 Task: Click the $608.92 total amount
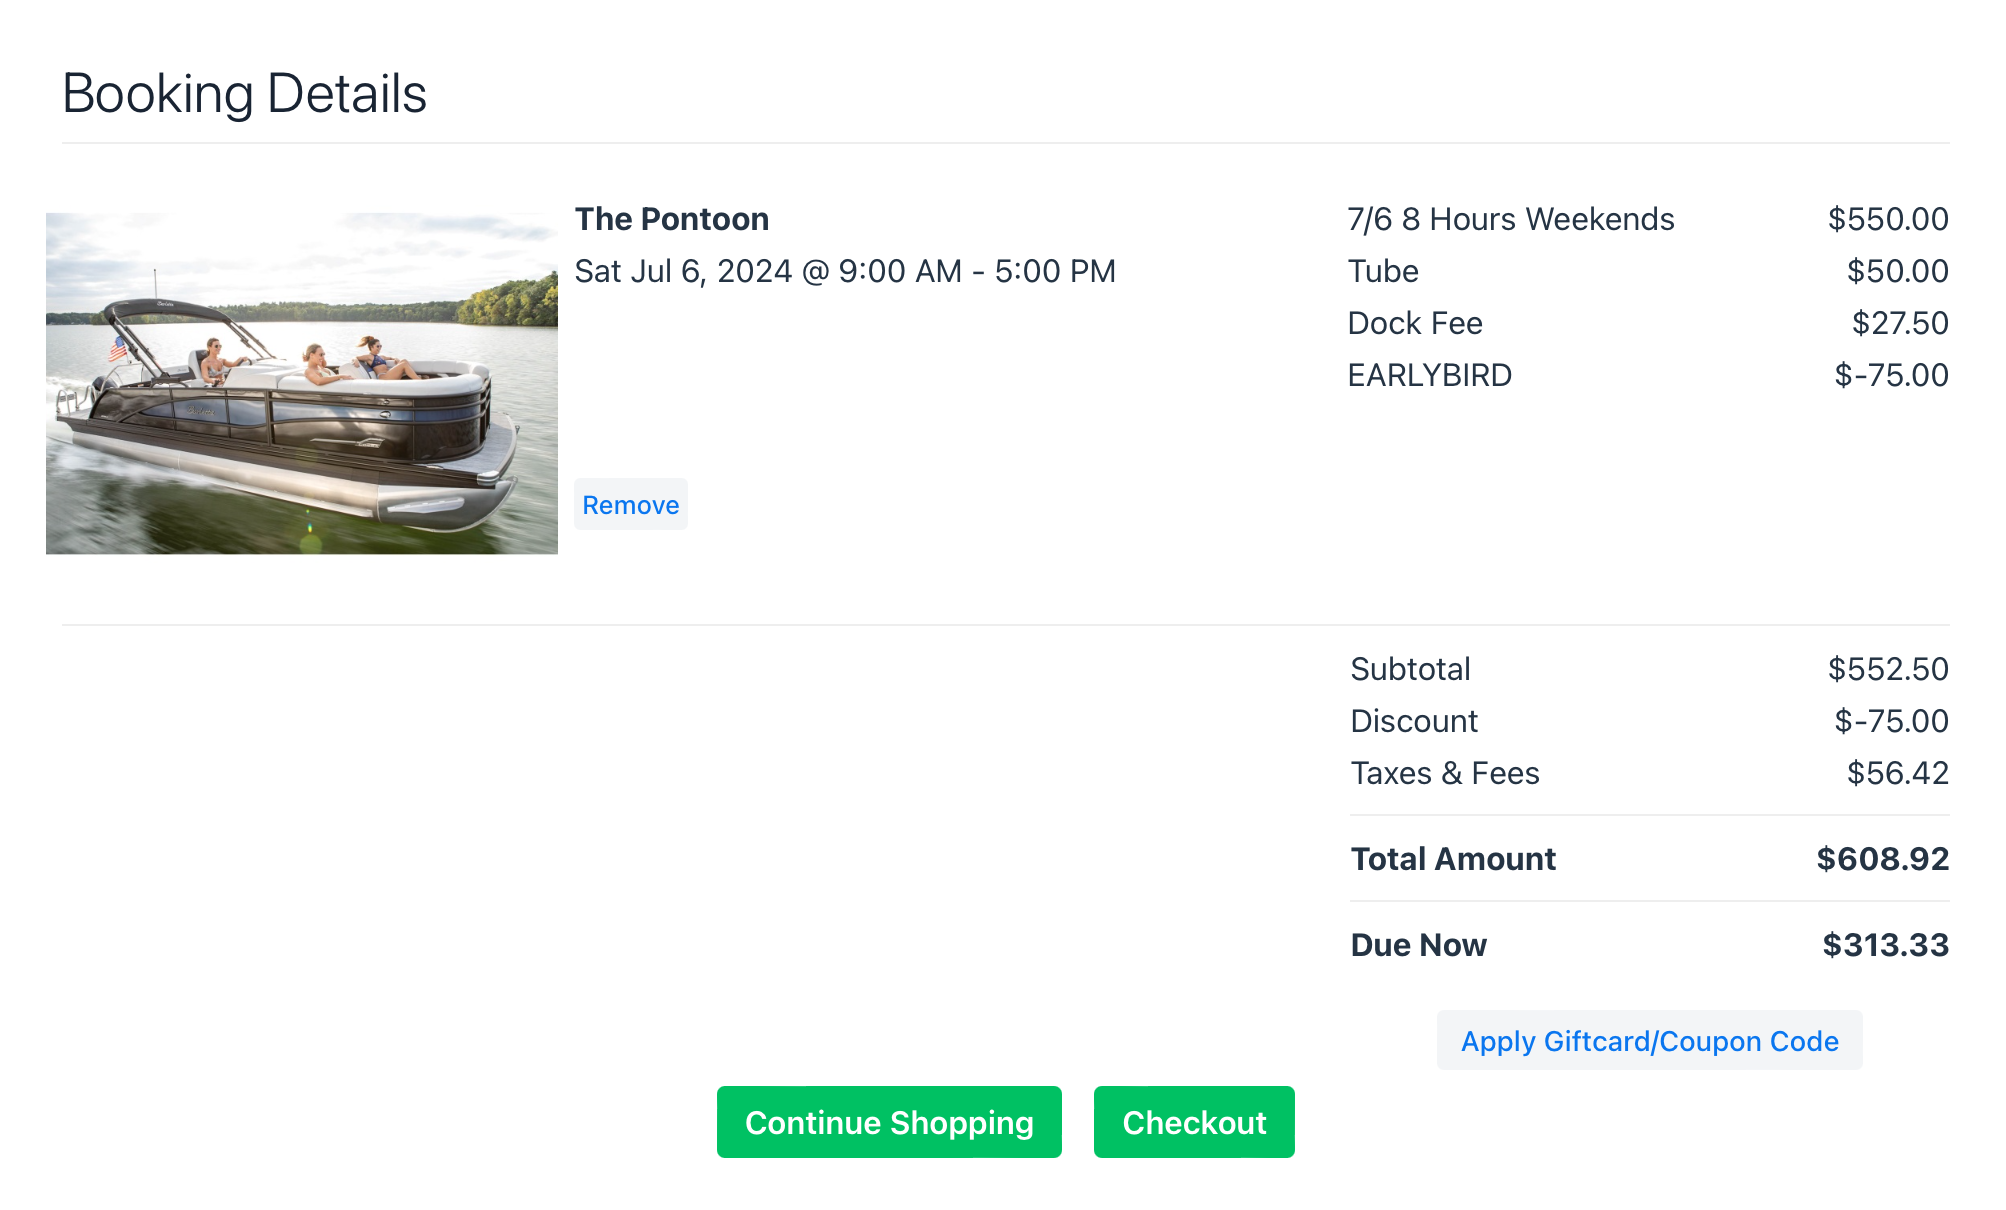[1882, 859]
